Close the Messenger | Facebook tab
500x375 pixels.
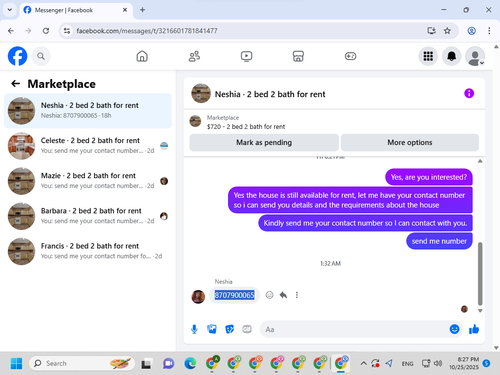(125, 10)
